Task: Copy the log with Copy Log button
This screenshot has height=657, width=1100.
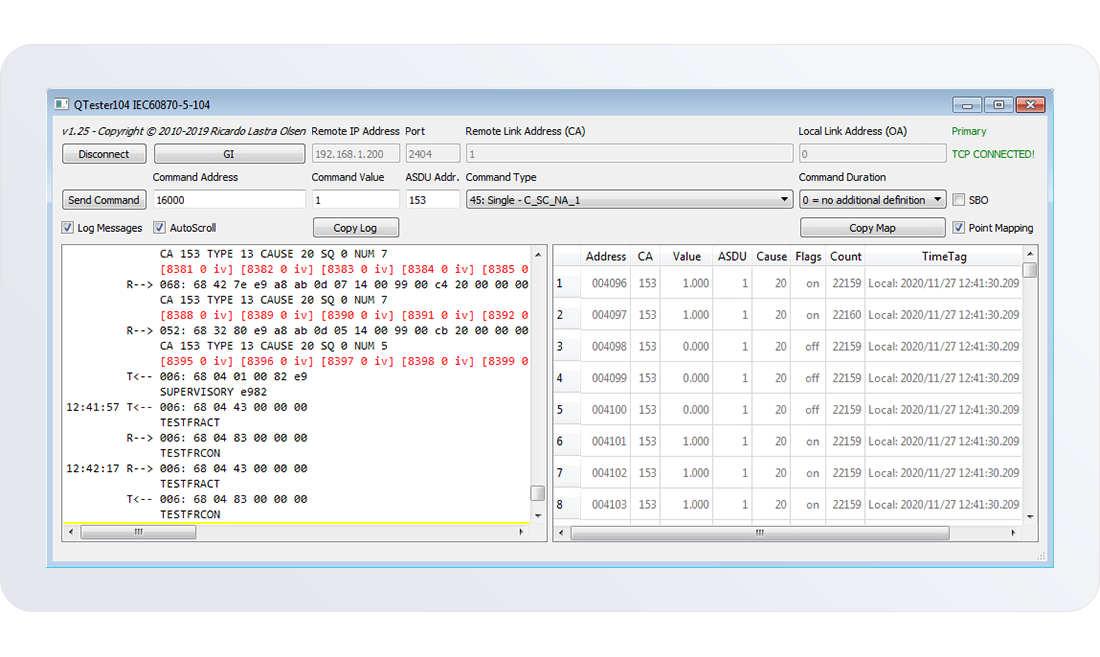Action: click(x=355, y=228)
